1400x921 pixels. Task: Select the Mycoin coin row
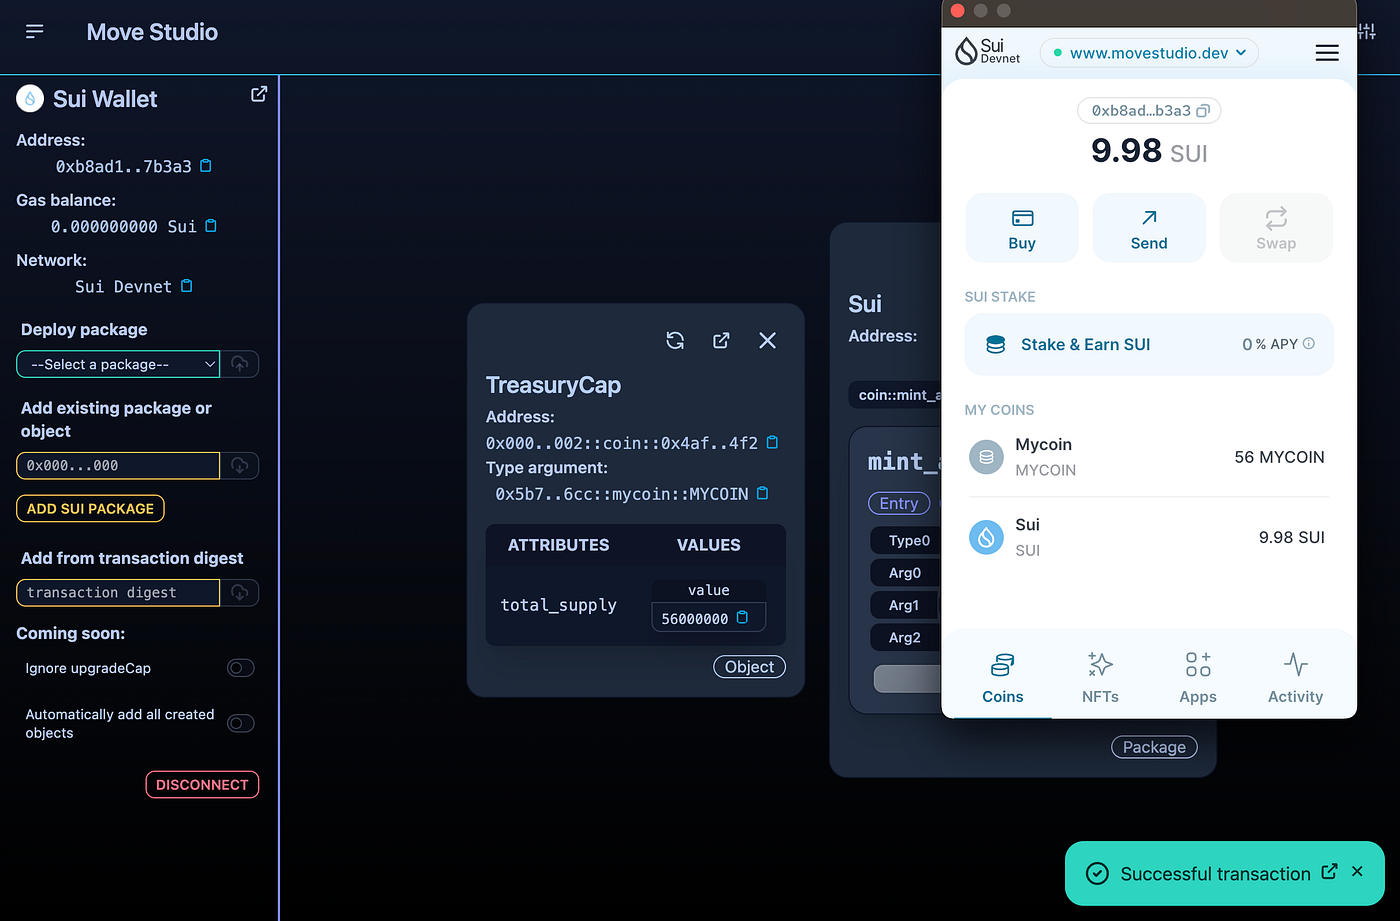[1149, 457]
